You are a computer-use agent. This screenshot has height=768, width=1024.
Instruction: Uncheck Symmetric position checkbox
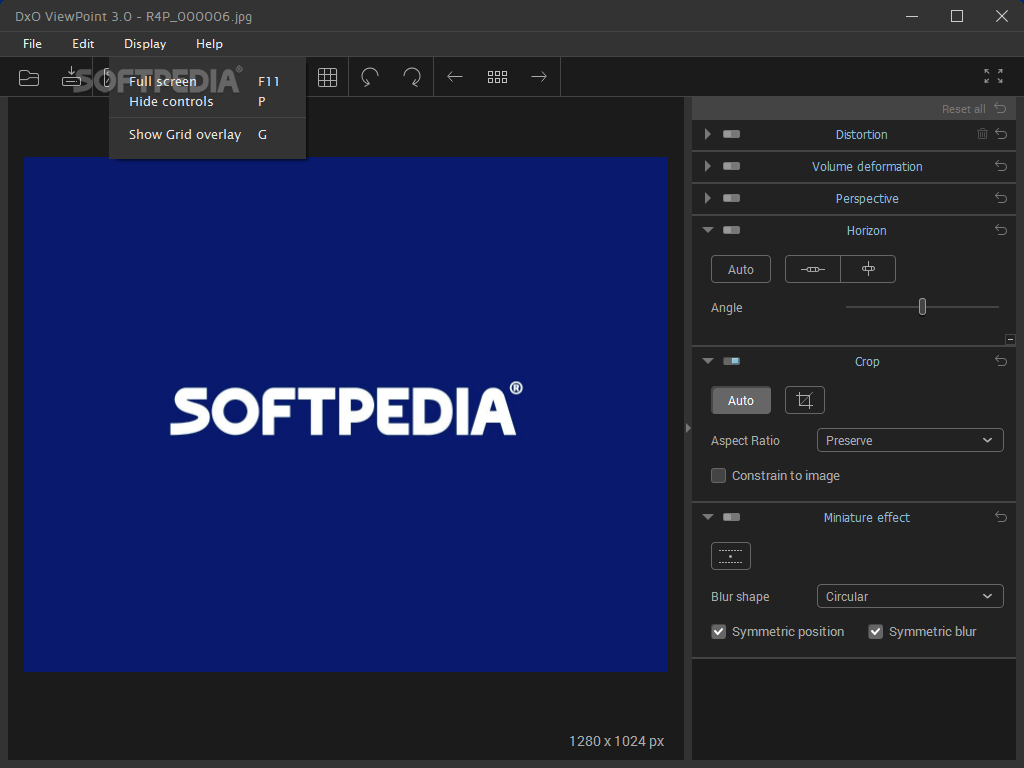[718, 632]
